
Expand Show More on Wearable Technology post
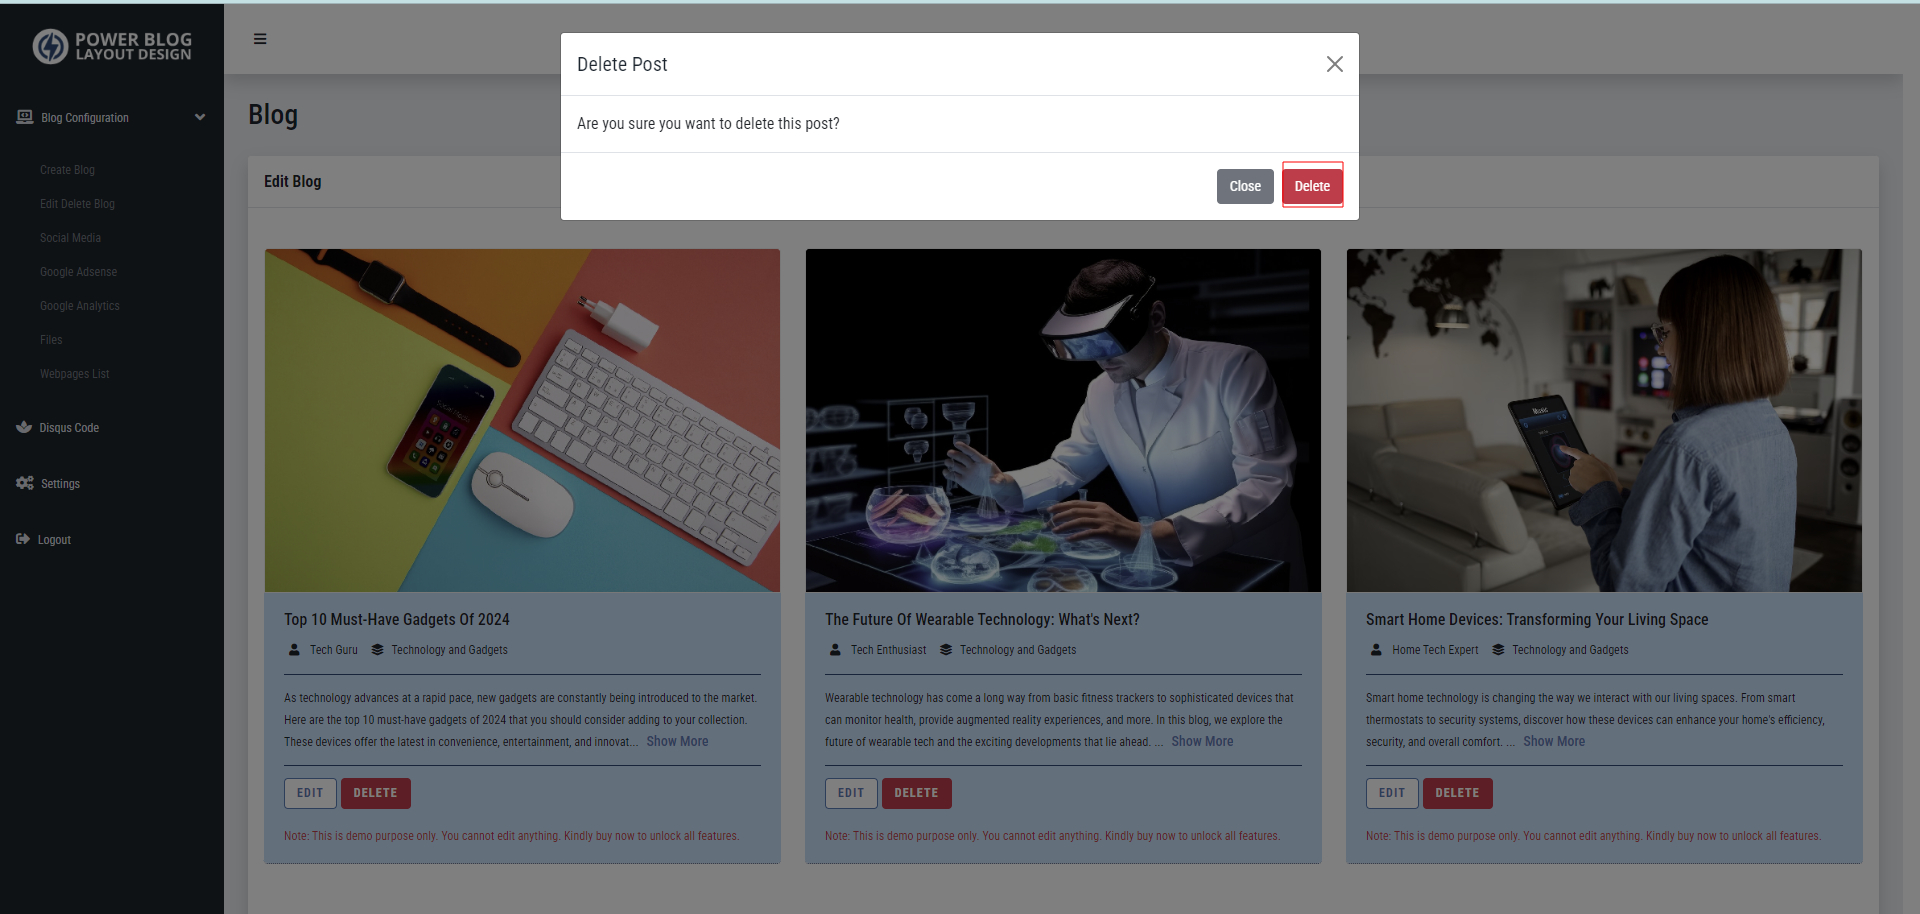coord(1202,742)
